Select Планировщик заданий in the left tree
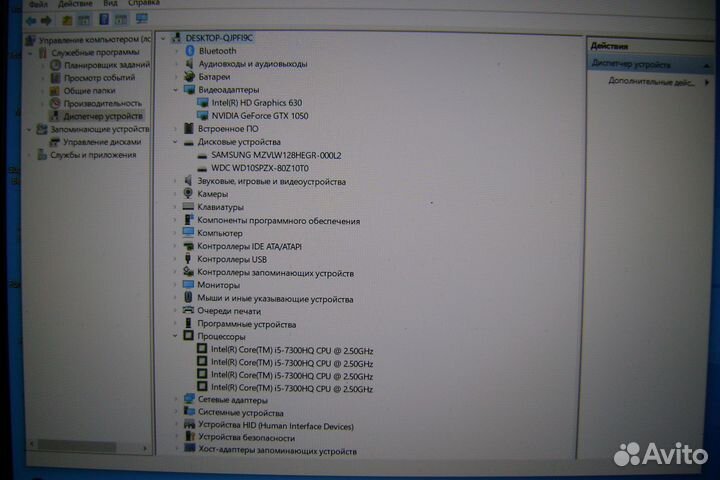 [x=107, y=65]
